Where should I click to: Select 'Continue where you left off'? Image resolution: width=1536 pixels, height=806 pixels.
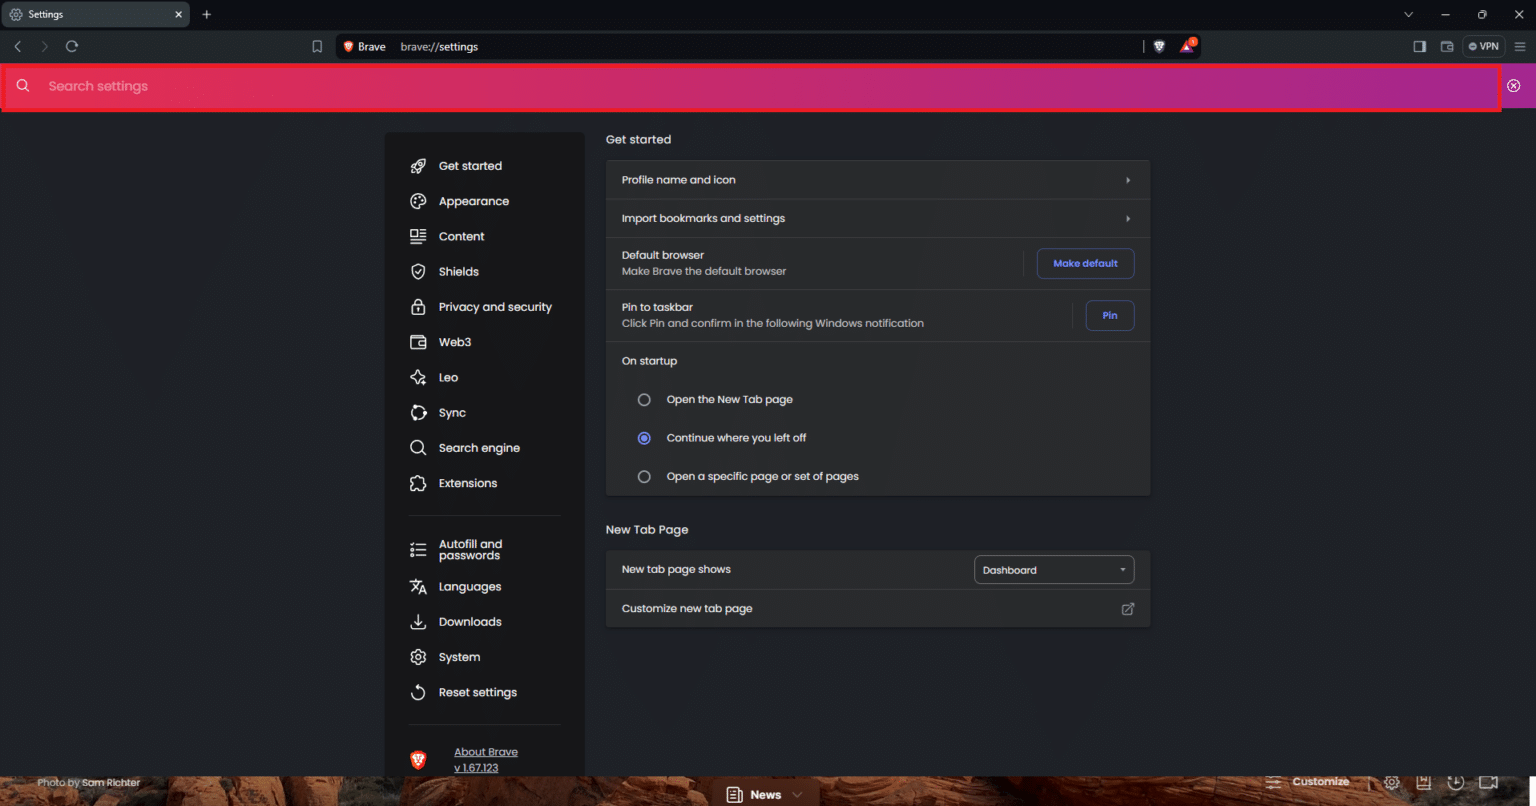[644, 438]
